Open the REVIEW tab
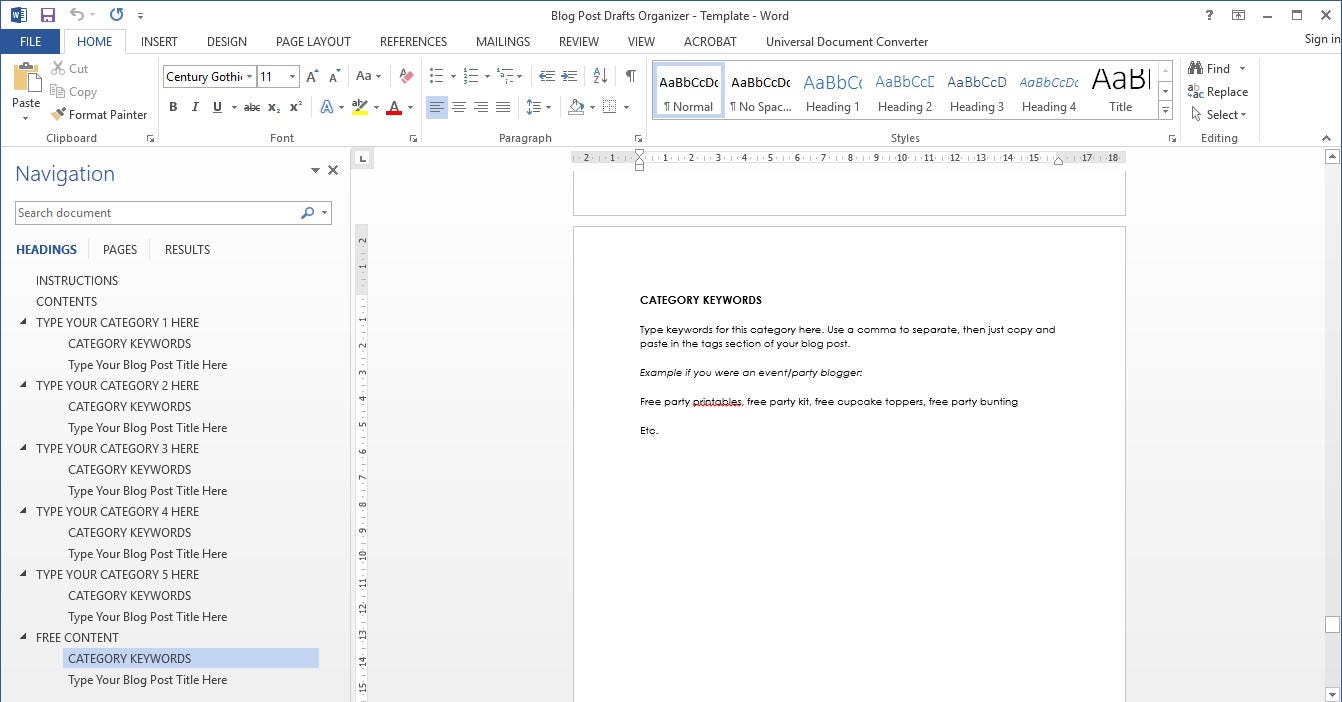This screenshot has height=702, width=1342. click(578, 41)
